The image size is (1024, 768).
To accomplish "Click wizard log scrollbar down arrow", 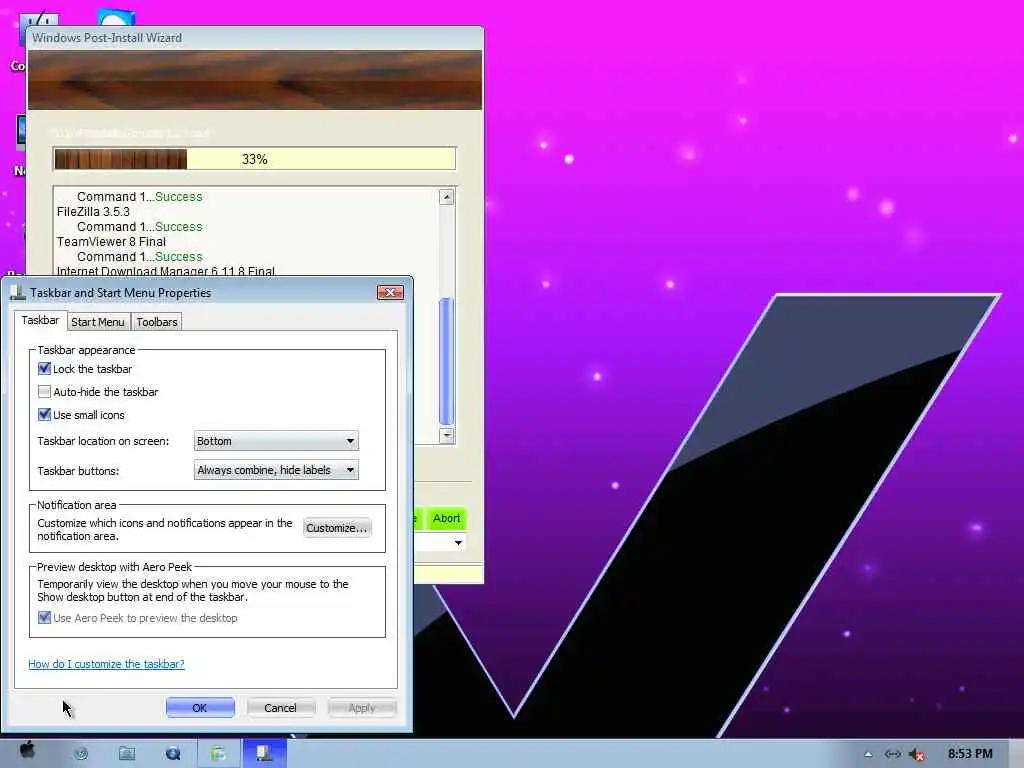I will [x=447, y=435].
